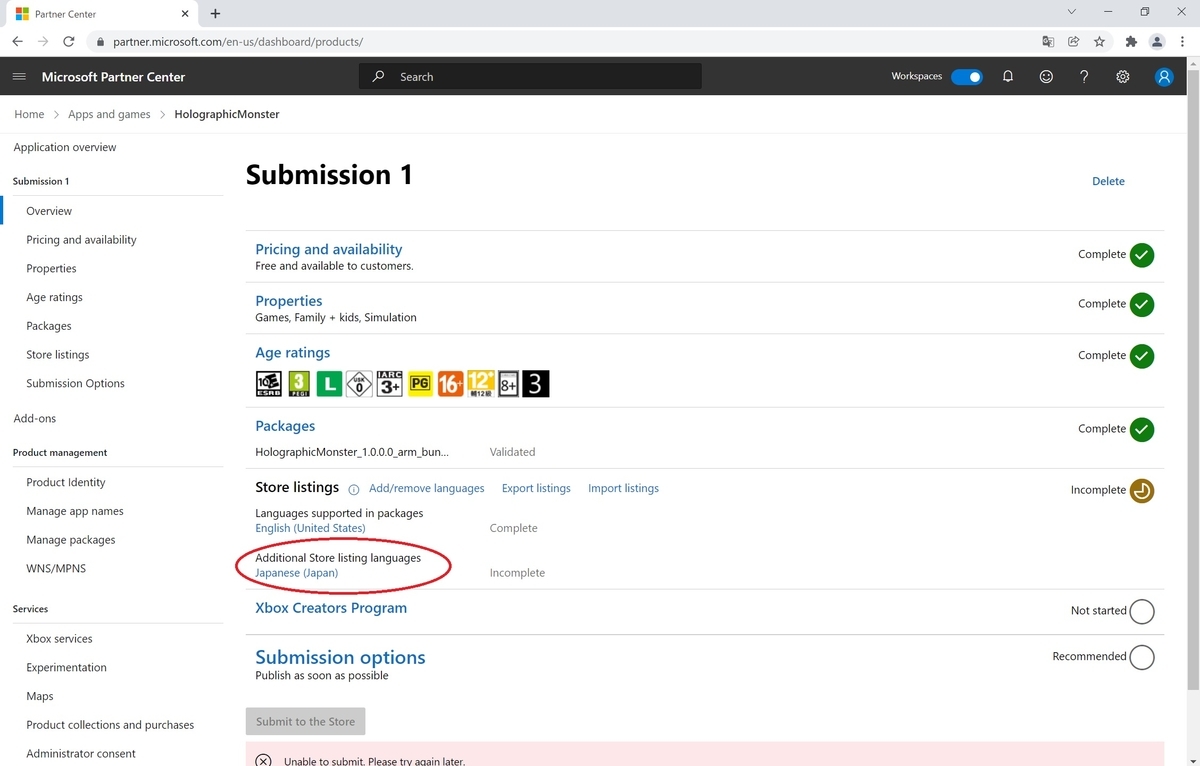Screen dimensions: 1200x766
Task: Click Import listings link
Action: tap(623, 488)
